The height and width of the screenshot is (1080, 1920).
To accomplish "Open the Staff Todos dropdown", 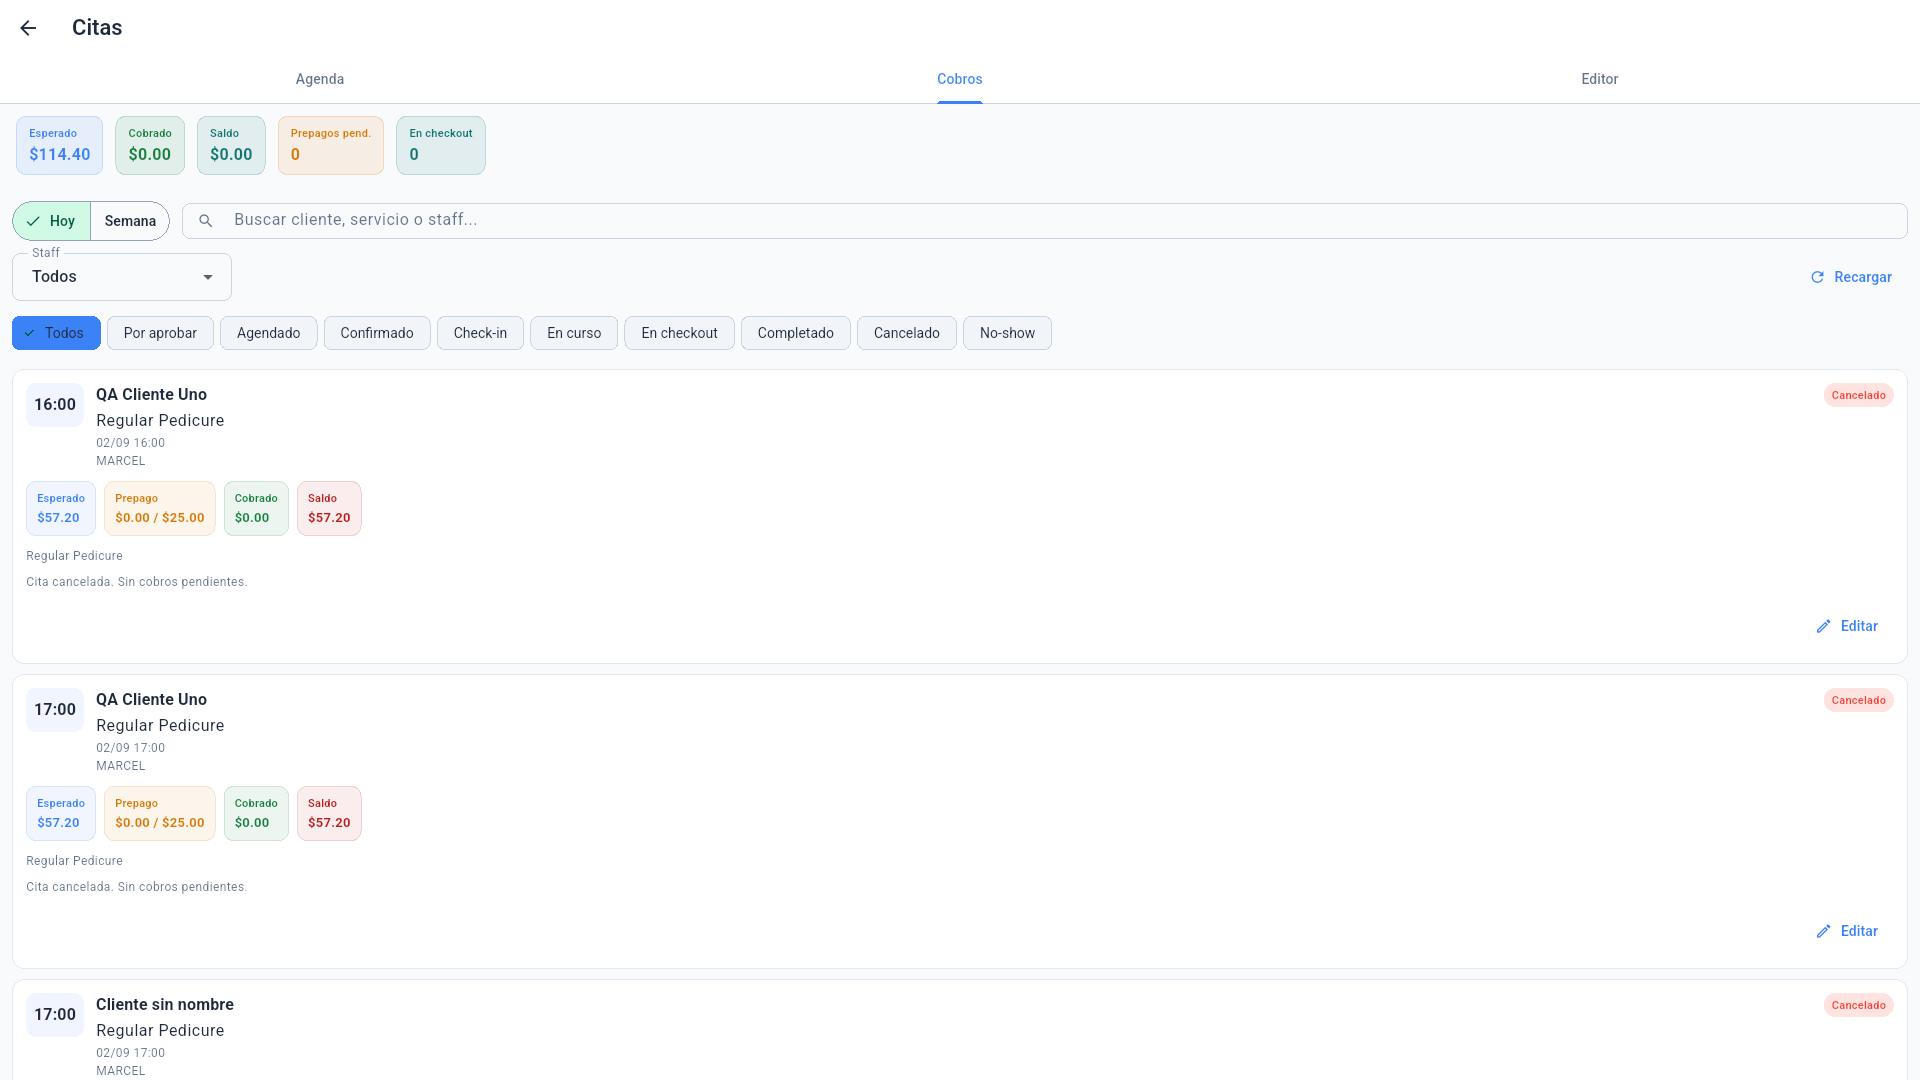I will coord(122,277).
